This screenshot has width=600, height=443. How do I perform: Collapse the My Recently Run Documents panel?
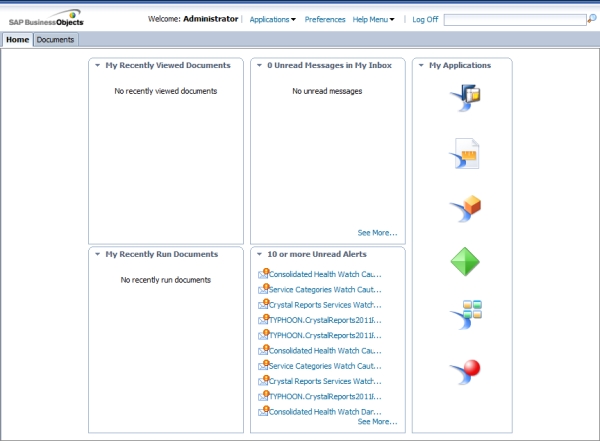tap(97, 254)
